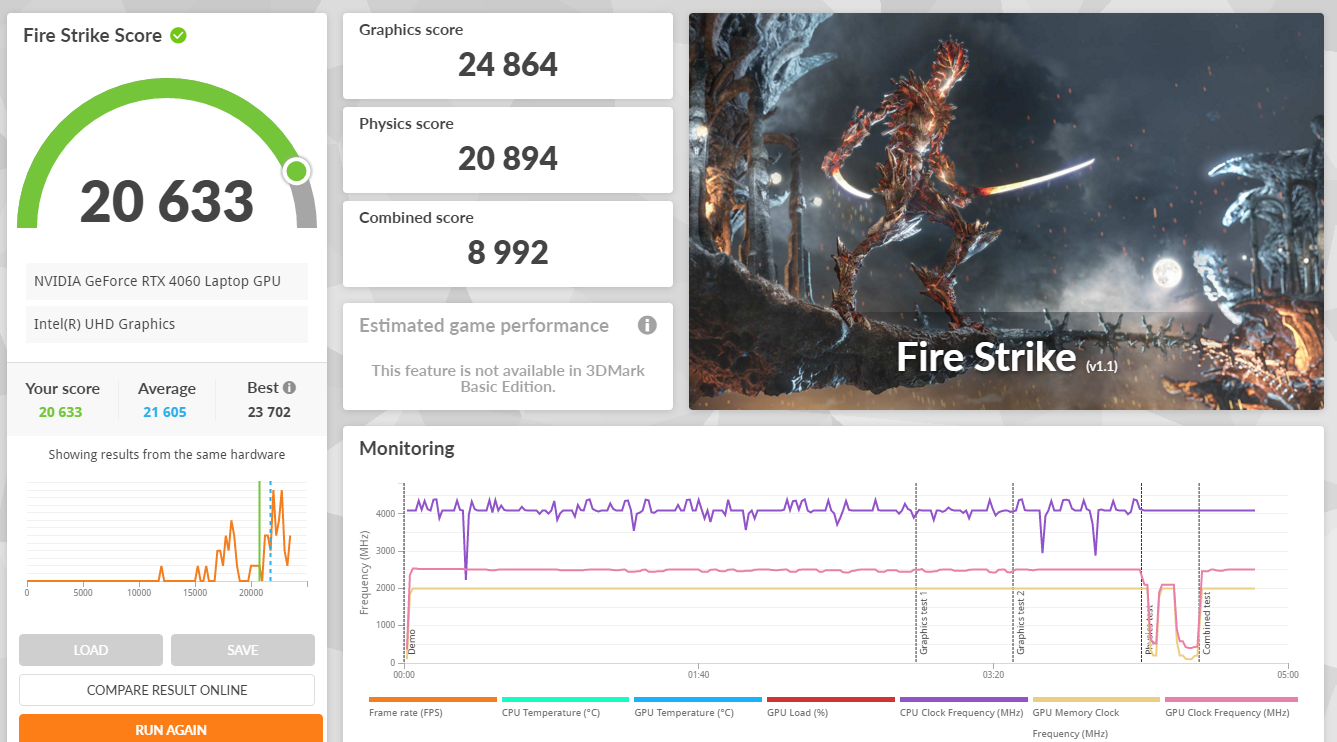Jump to the Graphics test 1 marker
The height and width of the screenshot is (742, 1337).
[923, 622]
